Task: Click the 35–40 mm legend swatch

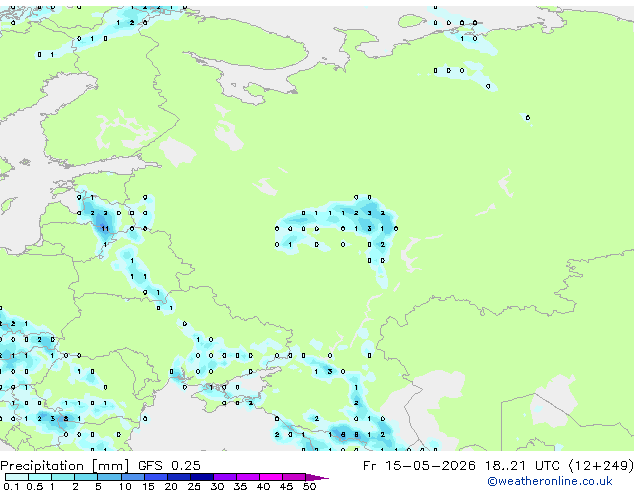Action: click(x=248, y=477)
